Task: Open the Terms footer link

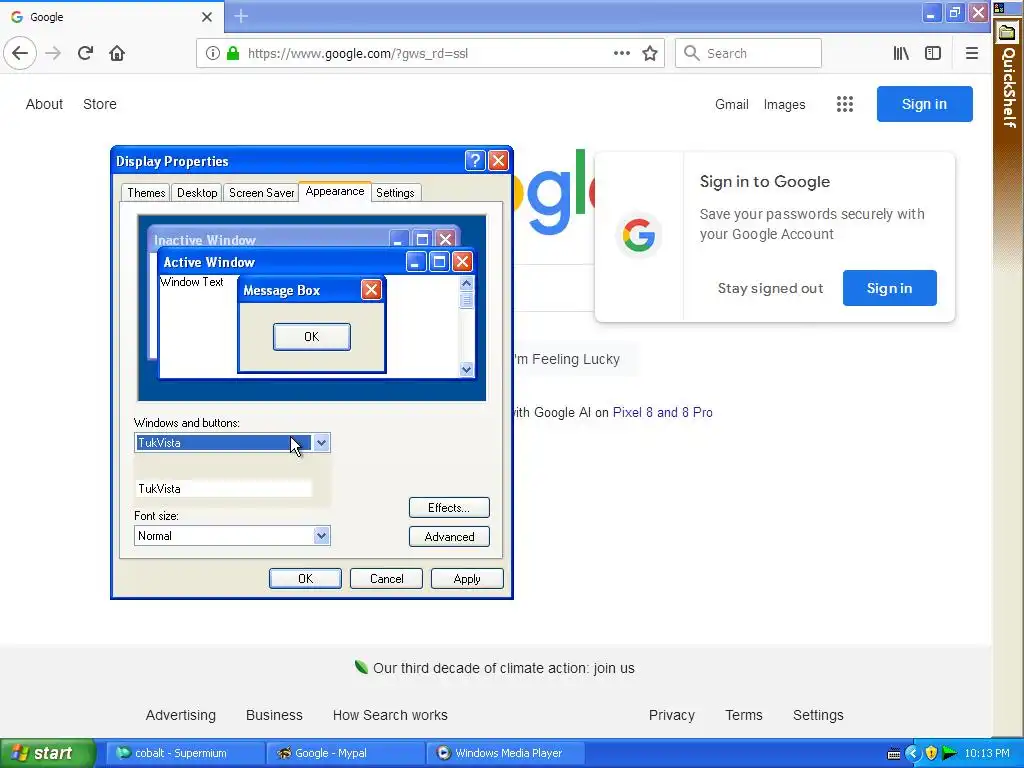Action: (x=744, y=715)
